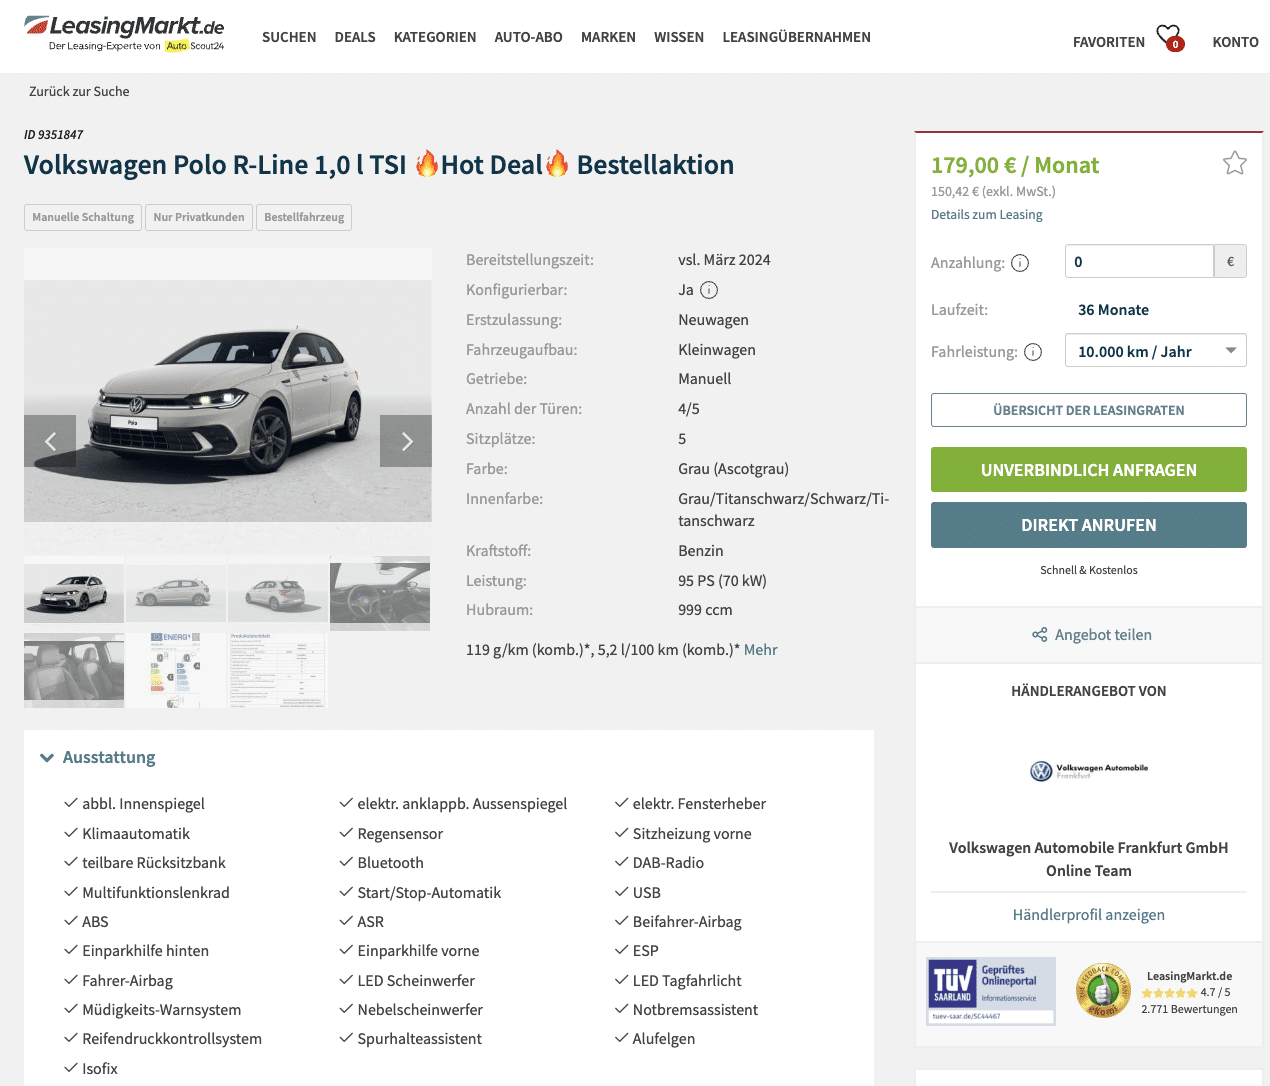The height and width of the screenshot is (1086, 1270).
Task: Click the UNVERBINDLICH ANFRAGEN button
Action: pyautogui.click(x=1089, y=470)
